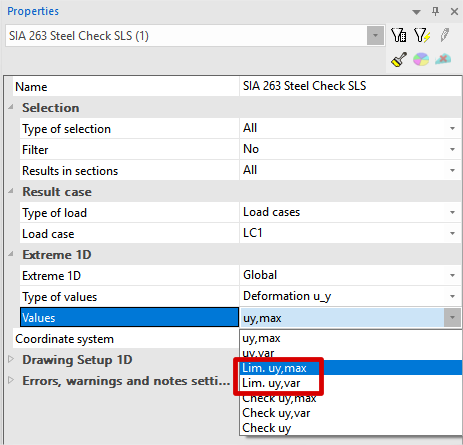
Task: Collapse the Selection group
Action: [x=11, y=107]
